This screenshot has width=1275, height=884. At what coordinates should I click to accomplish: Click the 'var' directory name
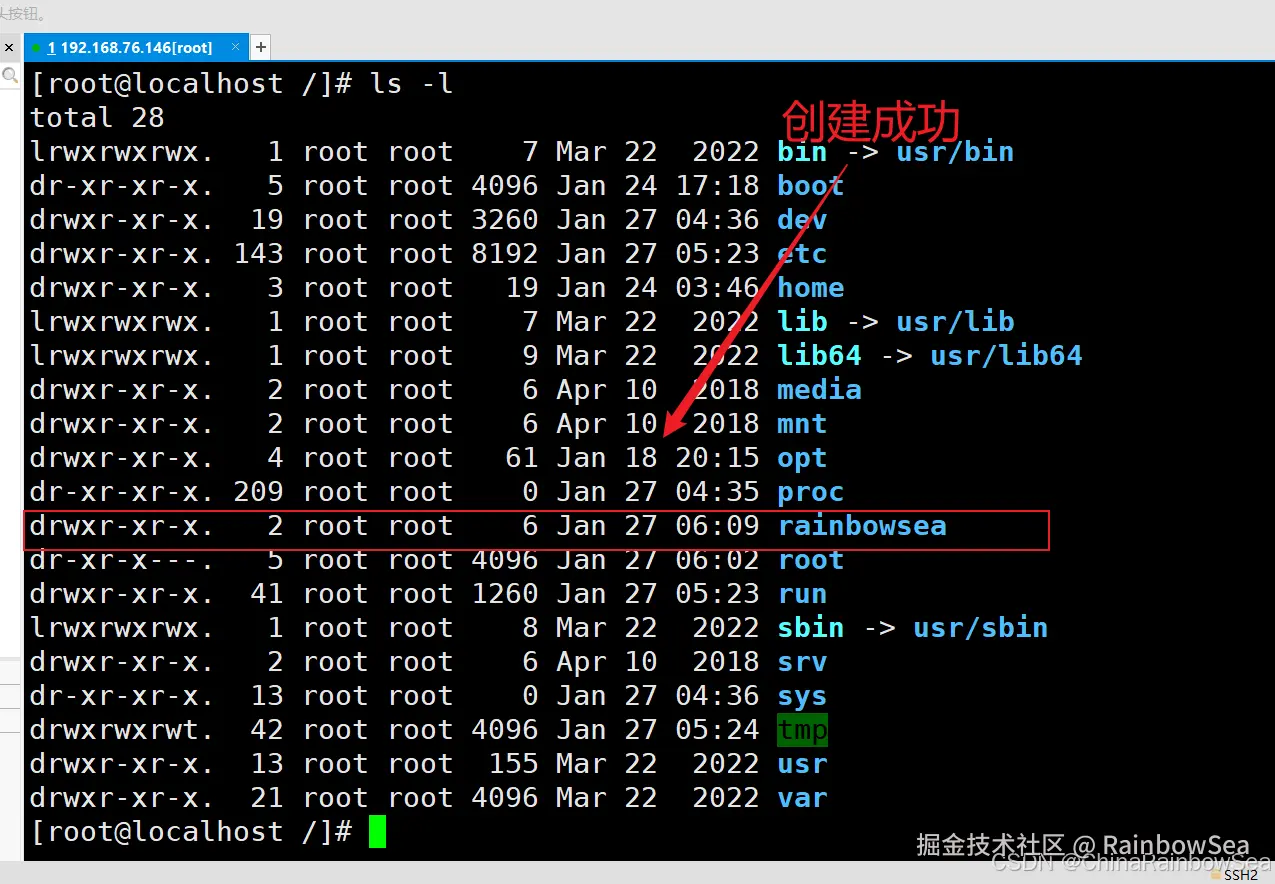[802, 798]
